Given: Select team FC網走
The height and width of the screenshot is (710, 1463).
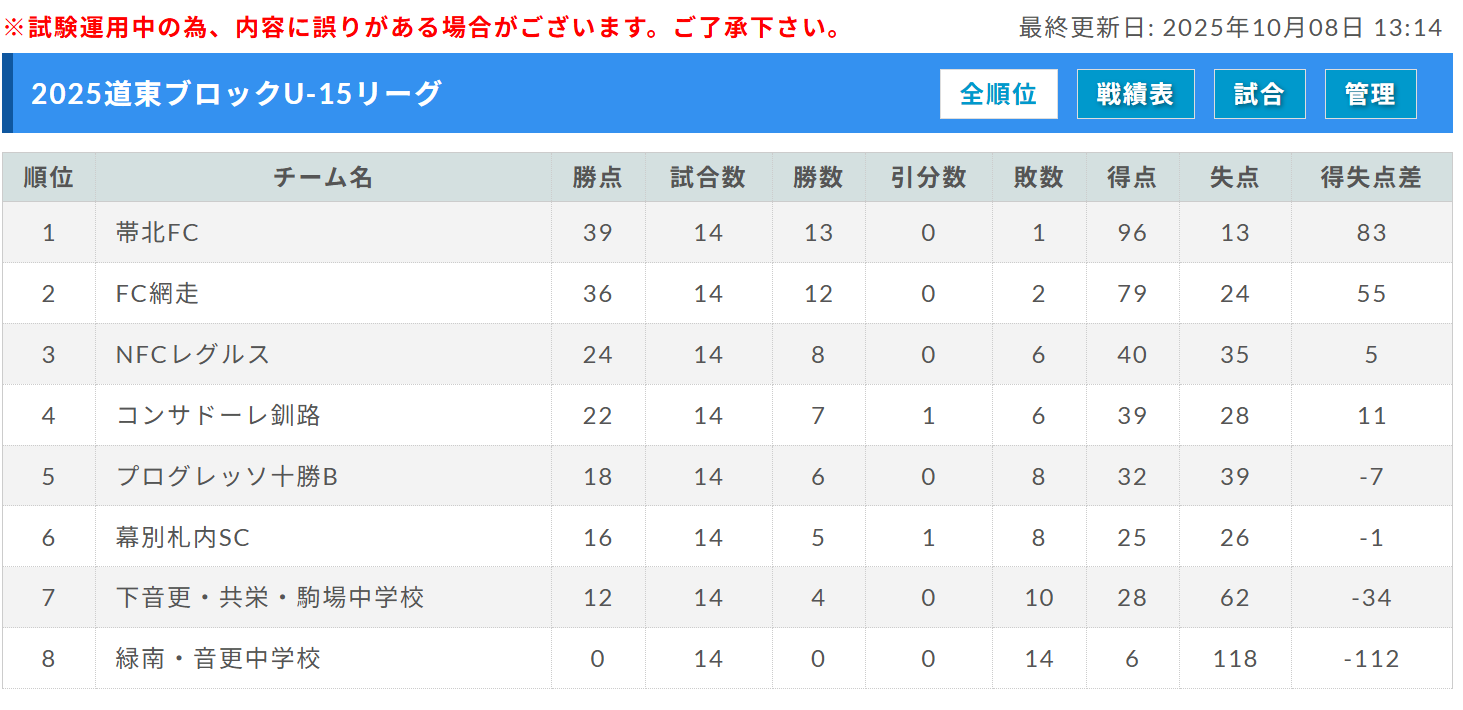Looking at the screenshot, I should pos(158,294).
